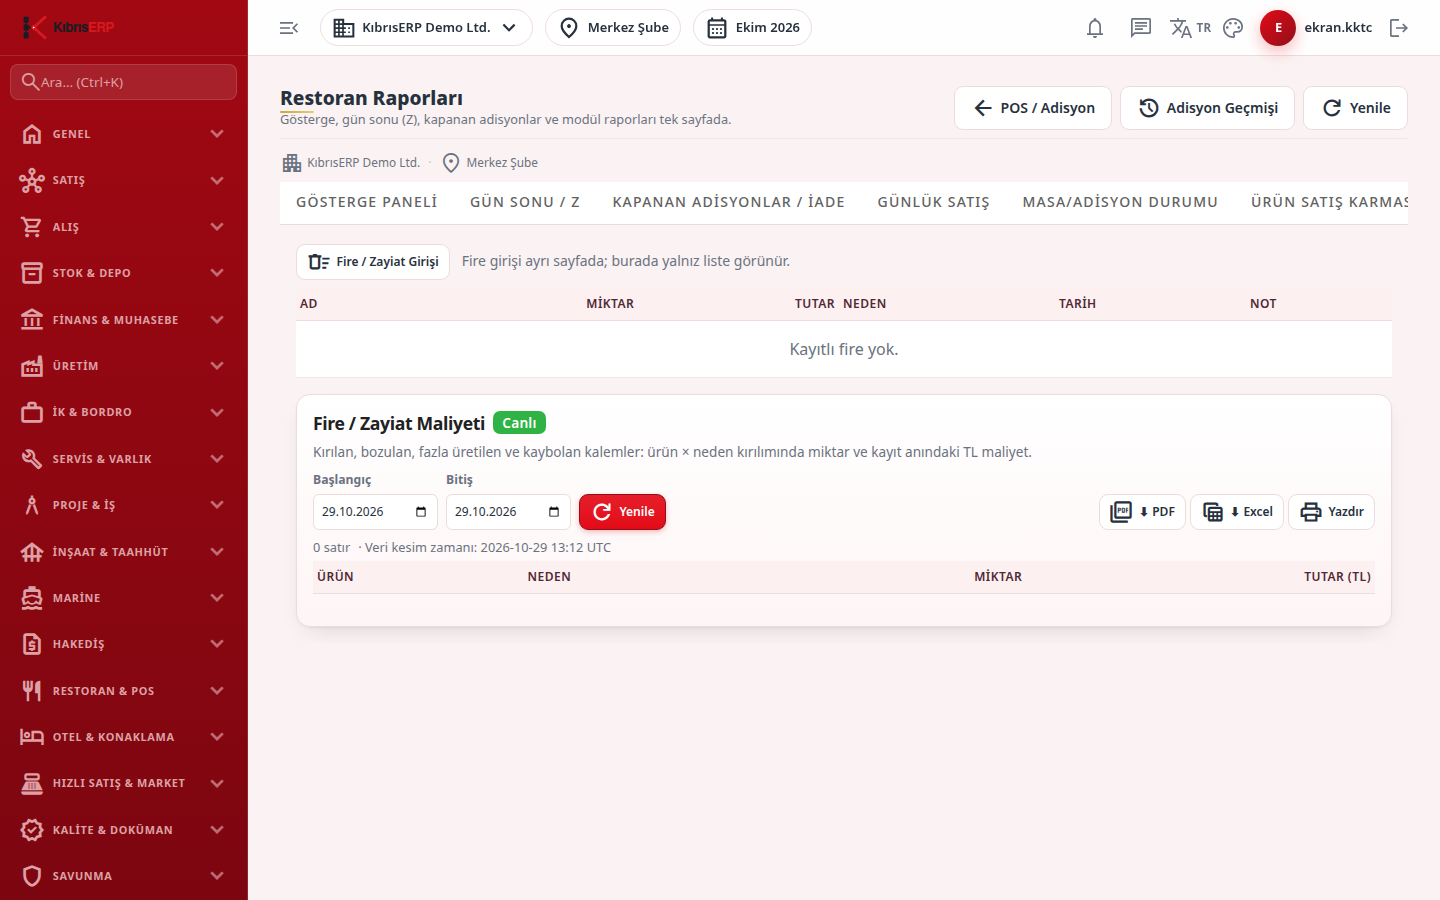
Task: Open the Gün Sonu / Z tab
Action: (525, 202)
